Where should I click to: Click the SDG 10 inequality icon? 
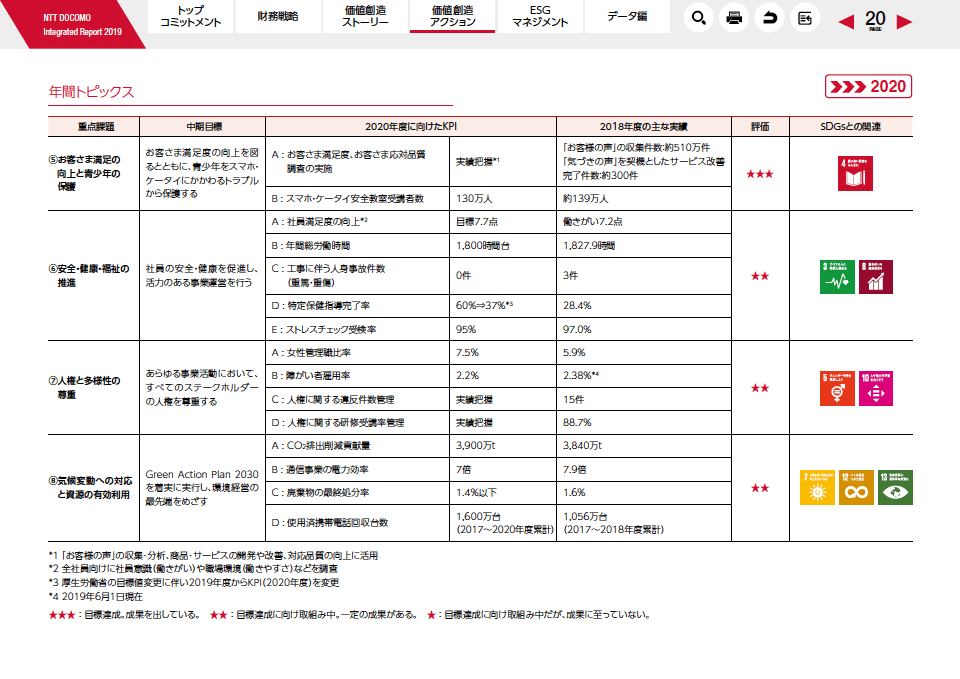876,388
